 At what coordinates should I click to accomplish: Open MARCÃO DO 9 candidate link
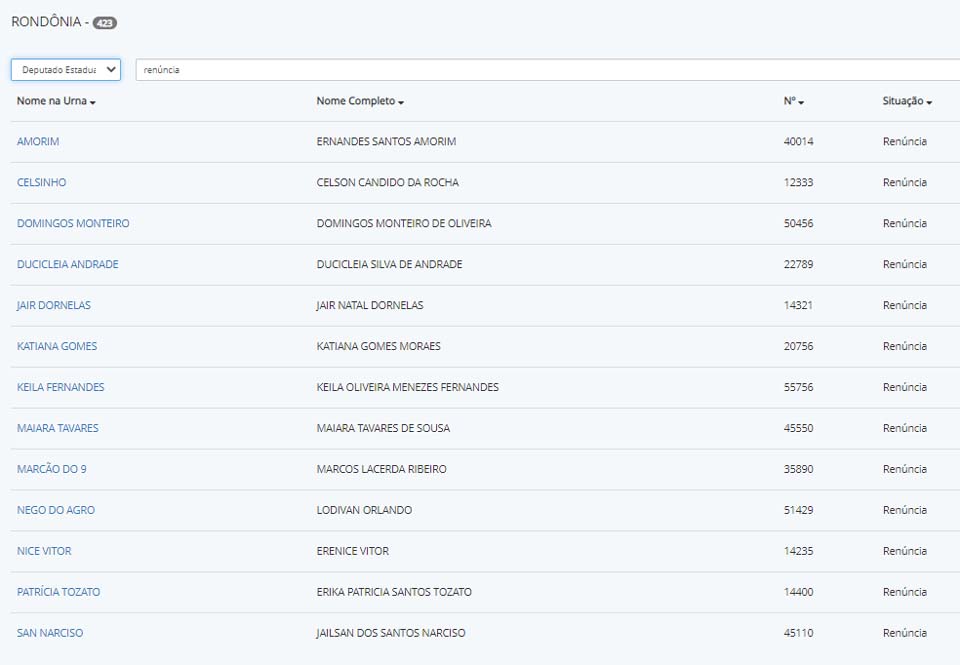tap(52, 470)
